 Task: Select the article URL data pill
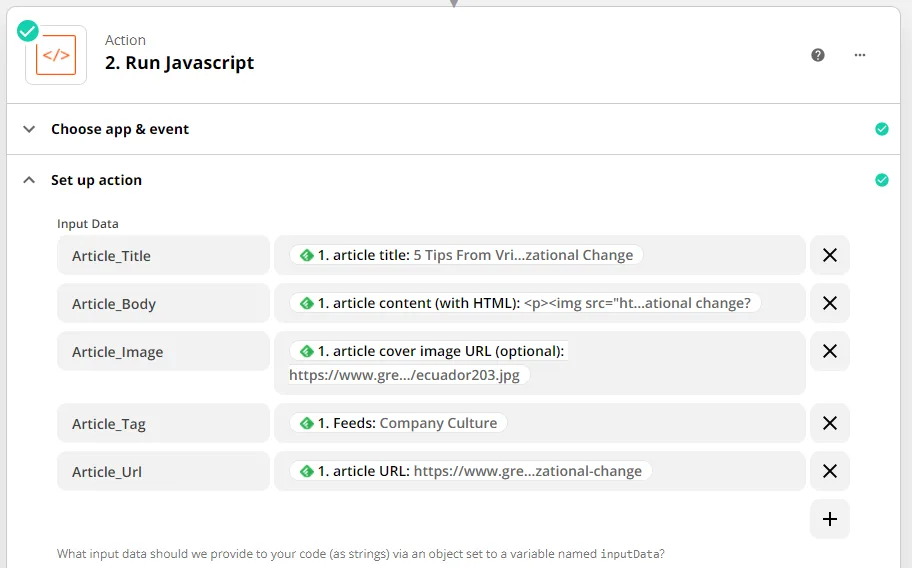(x=471, y=471)
